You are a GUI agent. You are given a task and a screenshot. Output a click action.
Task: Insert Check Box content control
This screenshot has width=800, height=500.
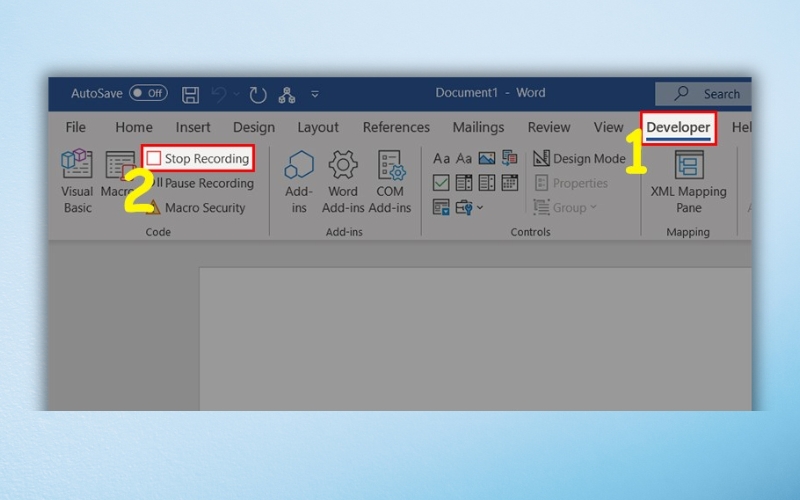coord(441,182)
